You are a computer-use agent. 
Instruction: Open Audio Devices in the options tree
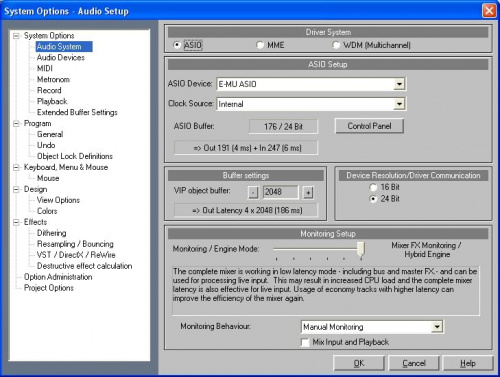point(61,58)
